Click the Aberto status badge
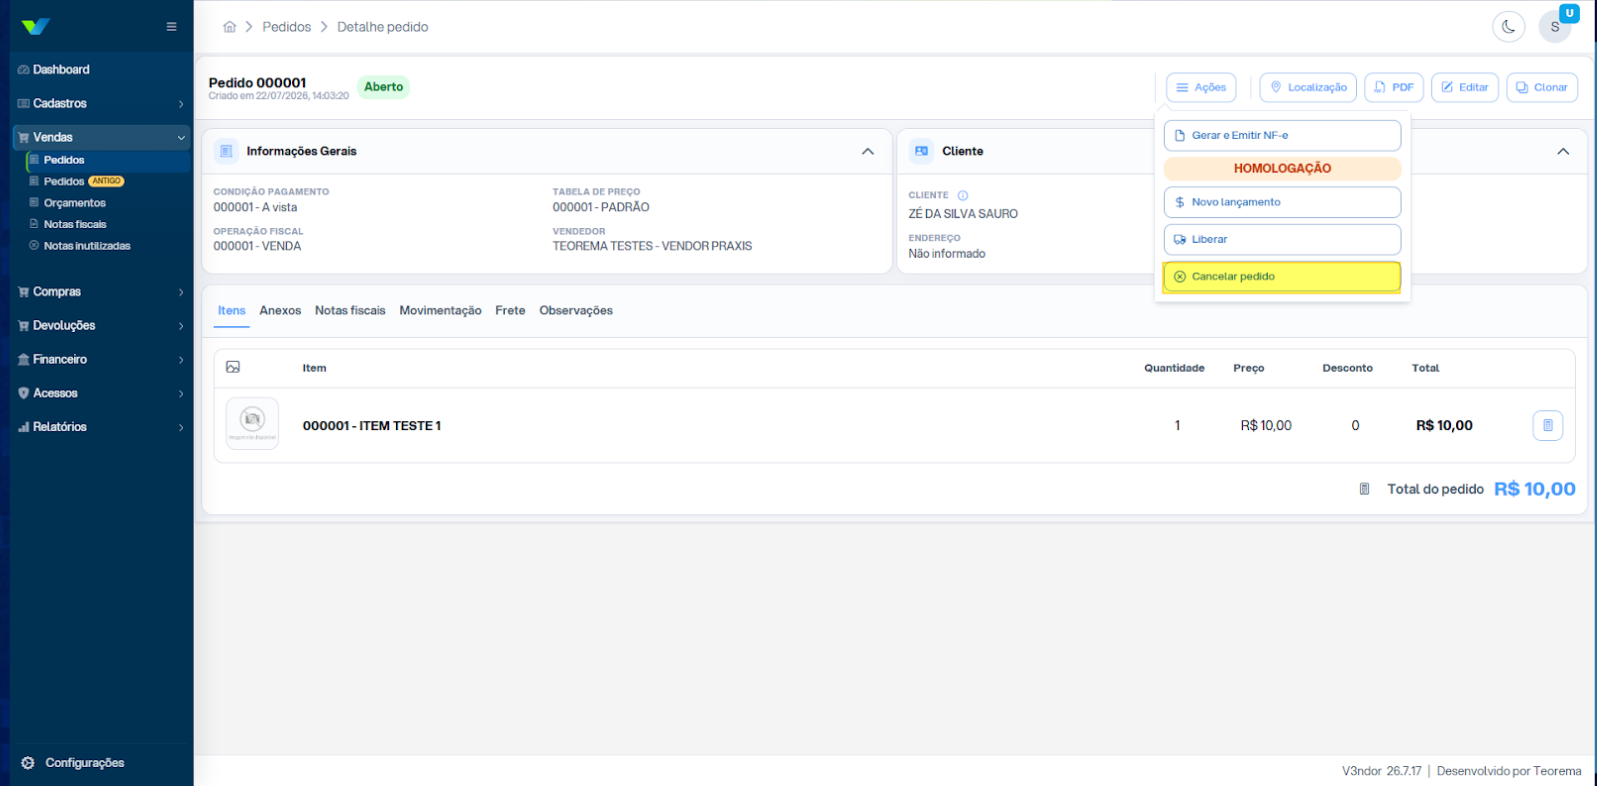This screenshot has height=786, width=1597. coord(384,87)
